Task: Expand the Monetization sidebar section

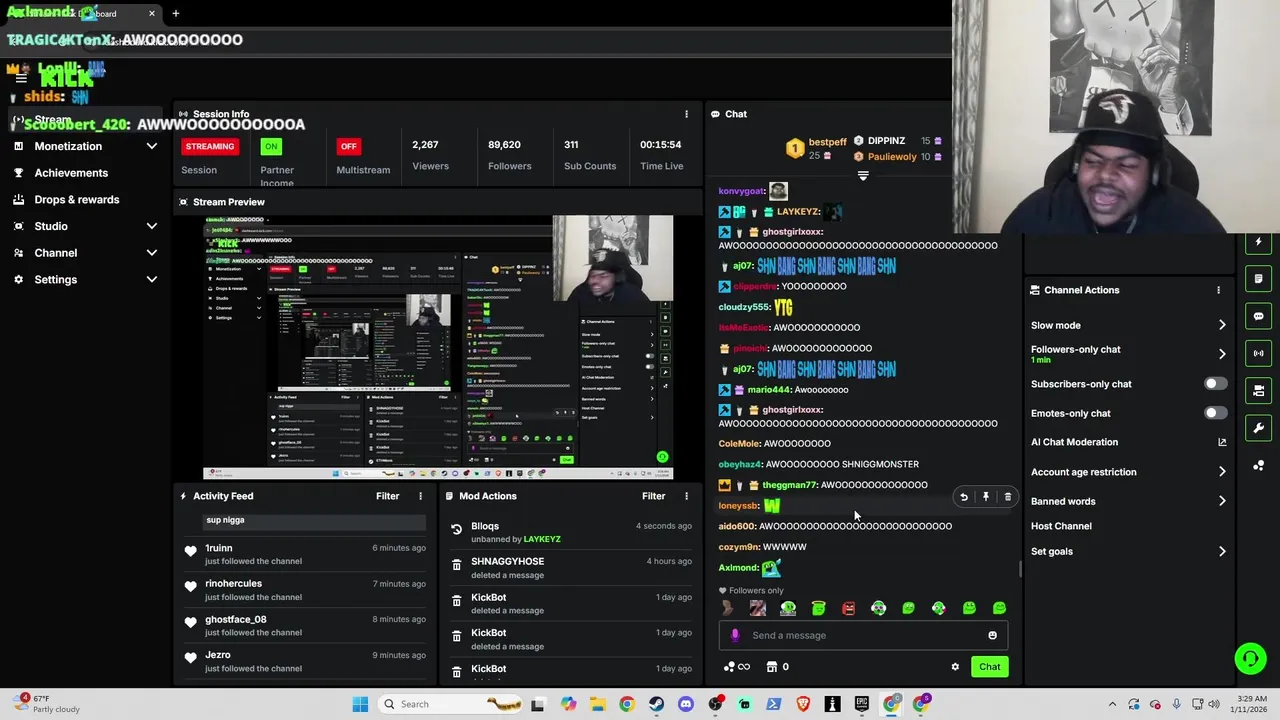Action: click(152, 146)
